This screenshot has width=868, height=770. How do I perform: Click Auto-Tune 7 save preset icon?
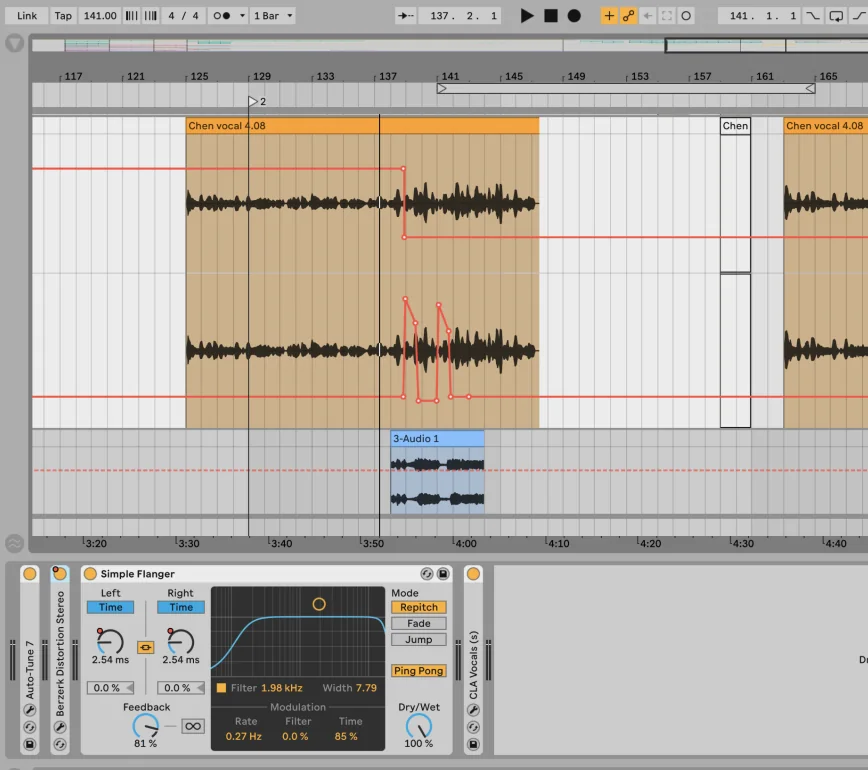pyautogui.click(x=30, y=745)
